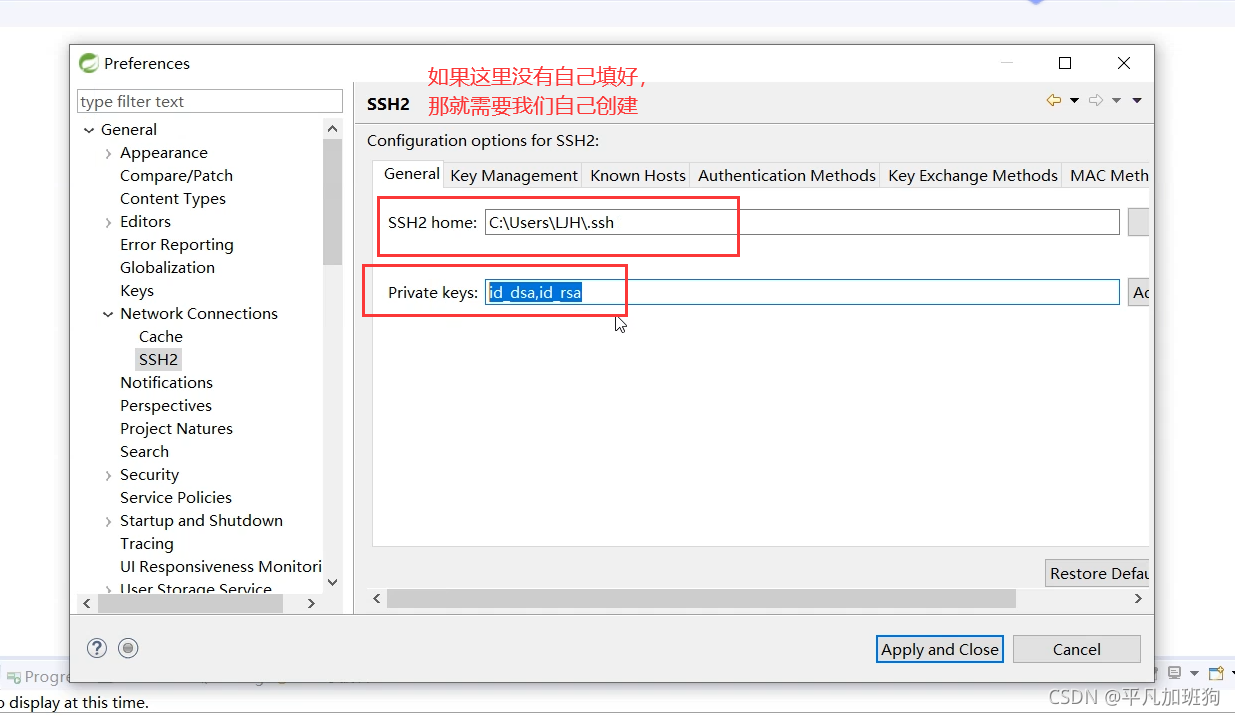Select Error Reporting preference page
1235x716 pixels.
click(177, 245)
